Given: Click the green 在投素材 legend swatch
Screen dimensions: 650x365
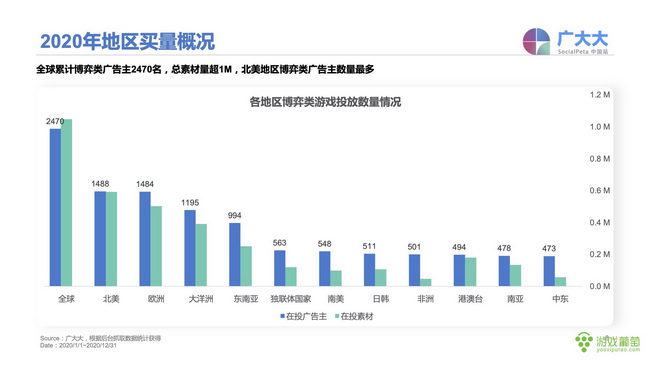Looking at the screenshot, I should click(x=337, y=316).
